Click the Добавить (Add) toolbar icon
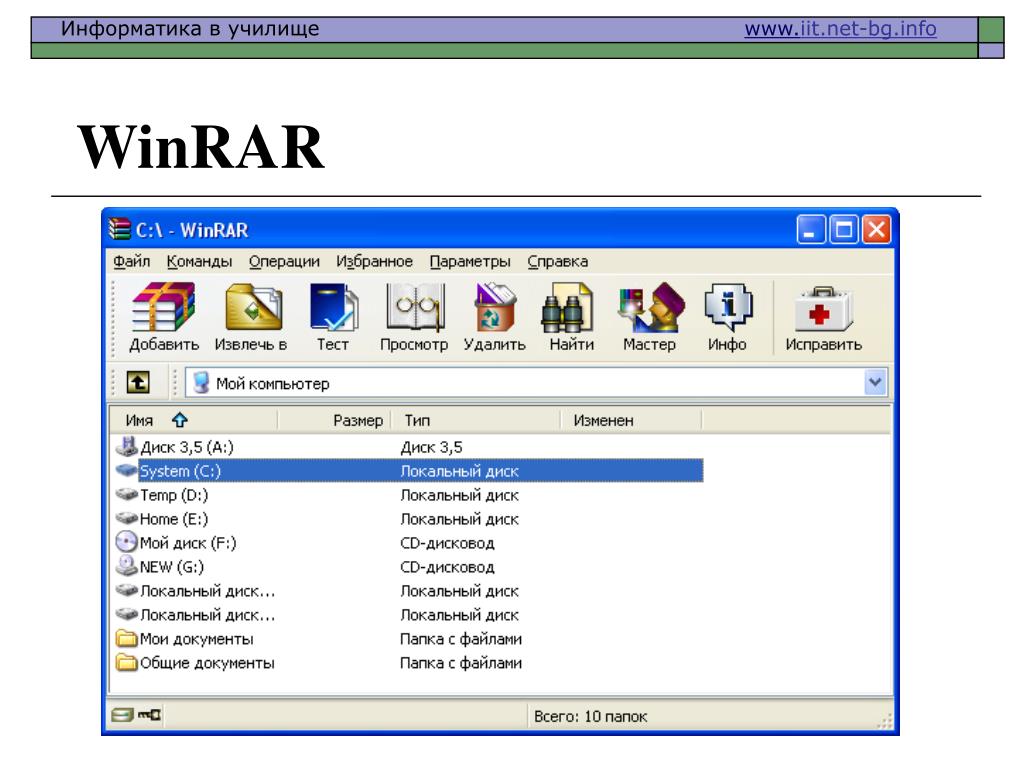 (164, 307)
